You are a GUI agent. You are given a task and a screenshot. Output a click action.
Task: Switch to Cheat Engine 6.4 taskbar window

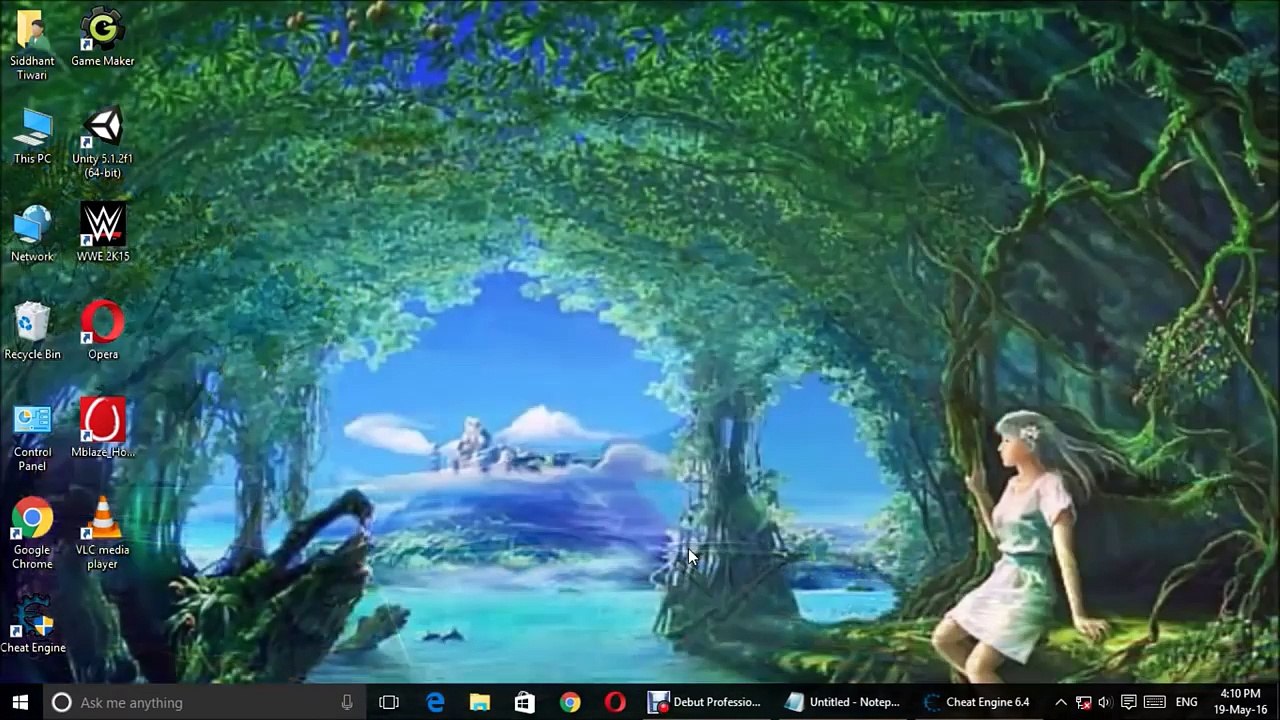pyautogui.click(x=977, y=702)
